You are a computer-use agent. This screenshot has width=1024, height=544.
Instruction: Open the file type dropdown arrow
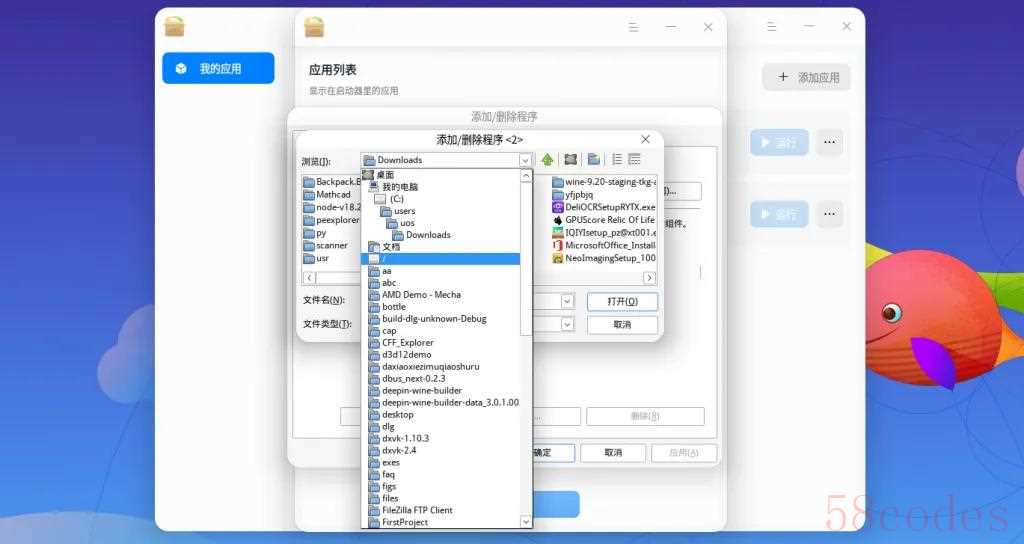[567, 324]
